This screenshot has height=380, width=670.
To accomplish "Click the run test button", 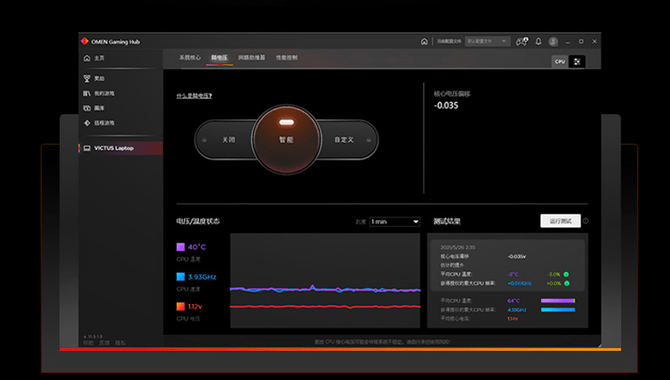I will click(560, 221).
